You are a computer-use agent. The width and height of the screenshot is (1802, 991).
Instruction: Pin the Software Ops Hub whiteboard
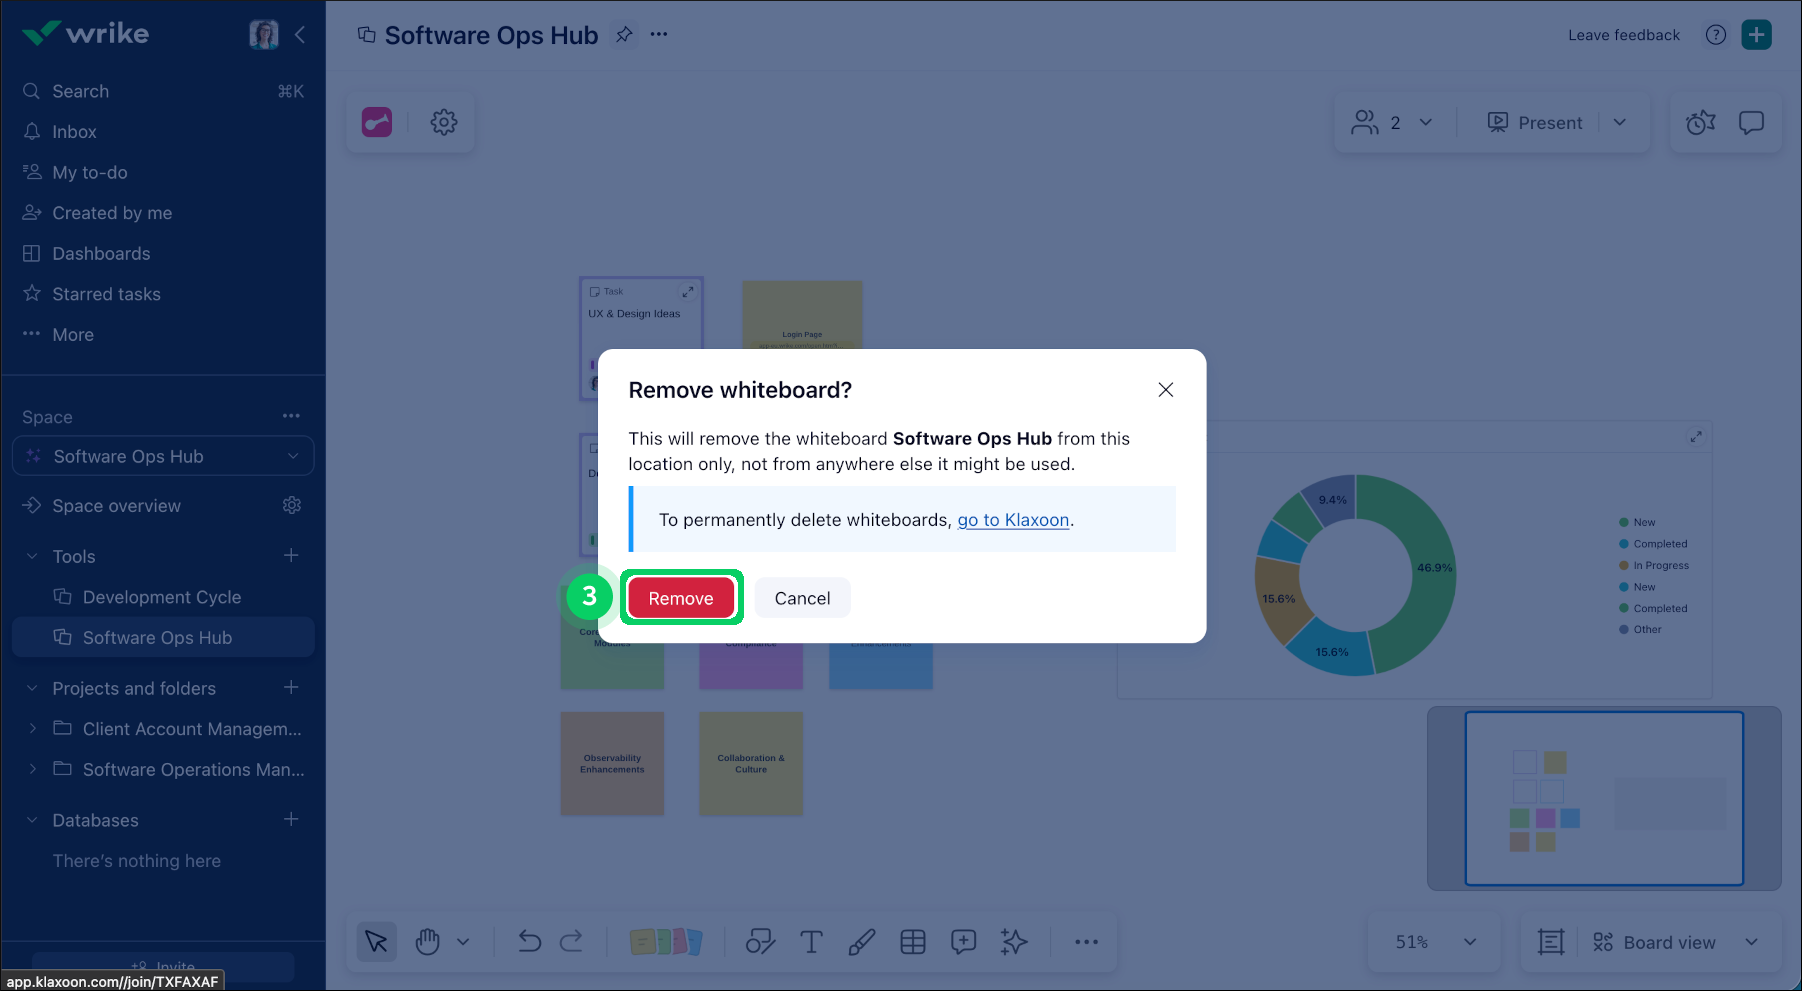tap(624, 35)
